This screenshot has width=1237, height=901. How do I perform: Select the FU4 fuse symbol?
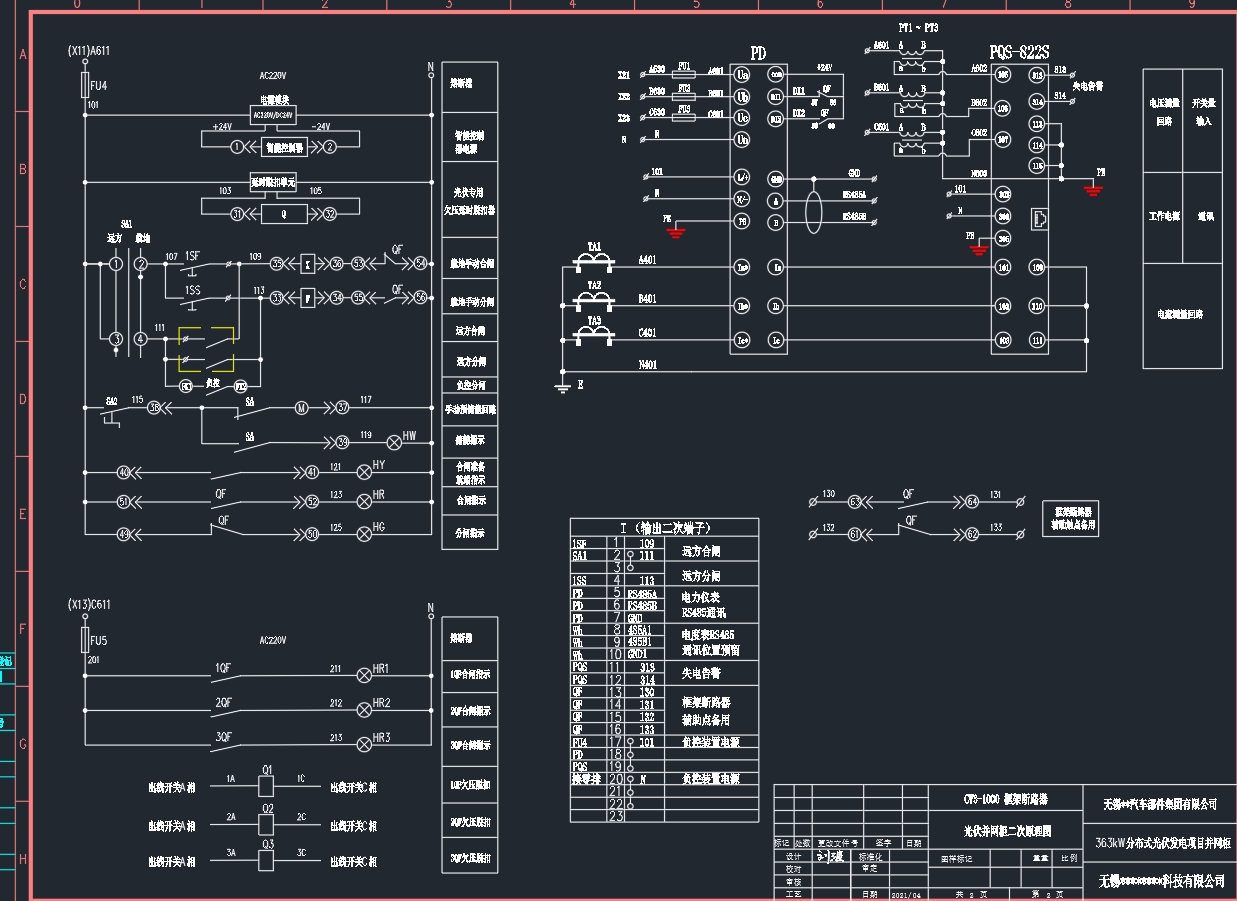[x=84, y=86]
